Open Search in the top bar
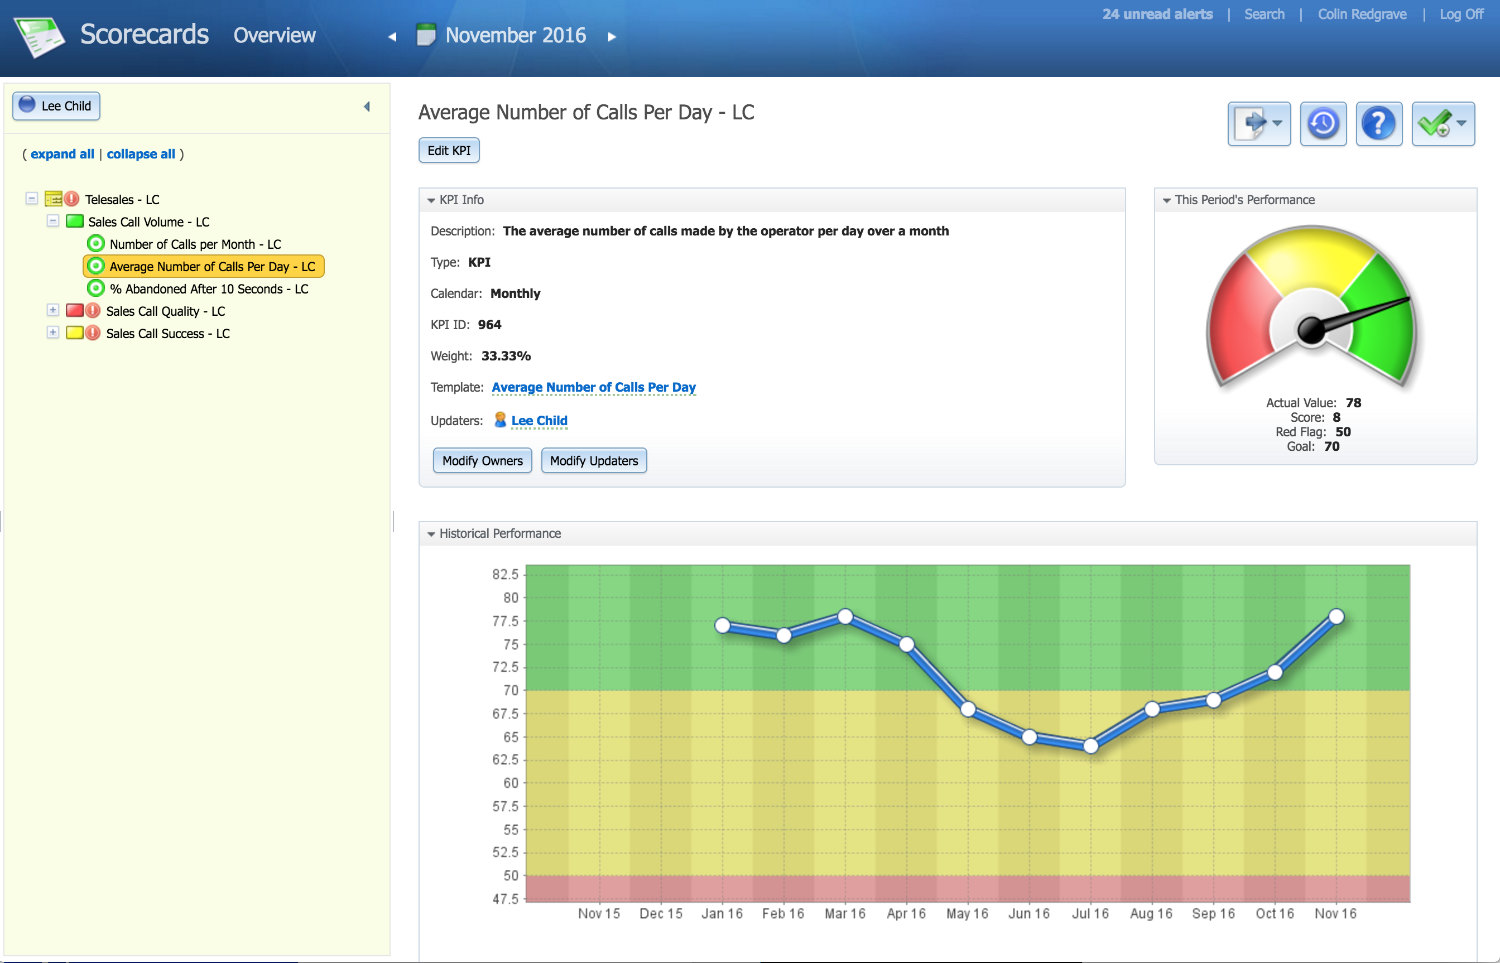Viewport: 1500px width, 963px height. pyautogui.click(x=1264, y=14)
